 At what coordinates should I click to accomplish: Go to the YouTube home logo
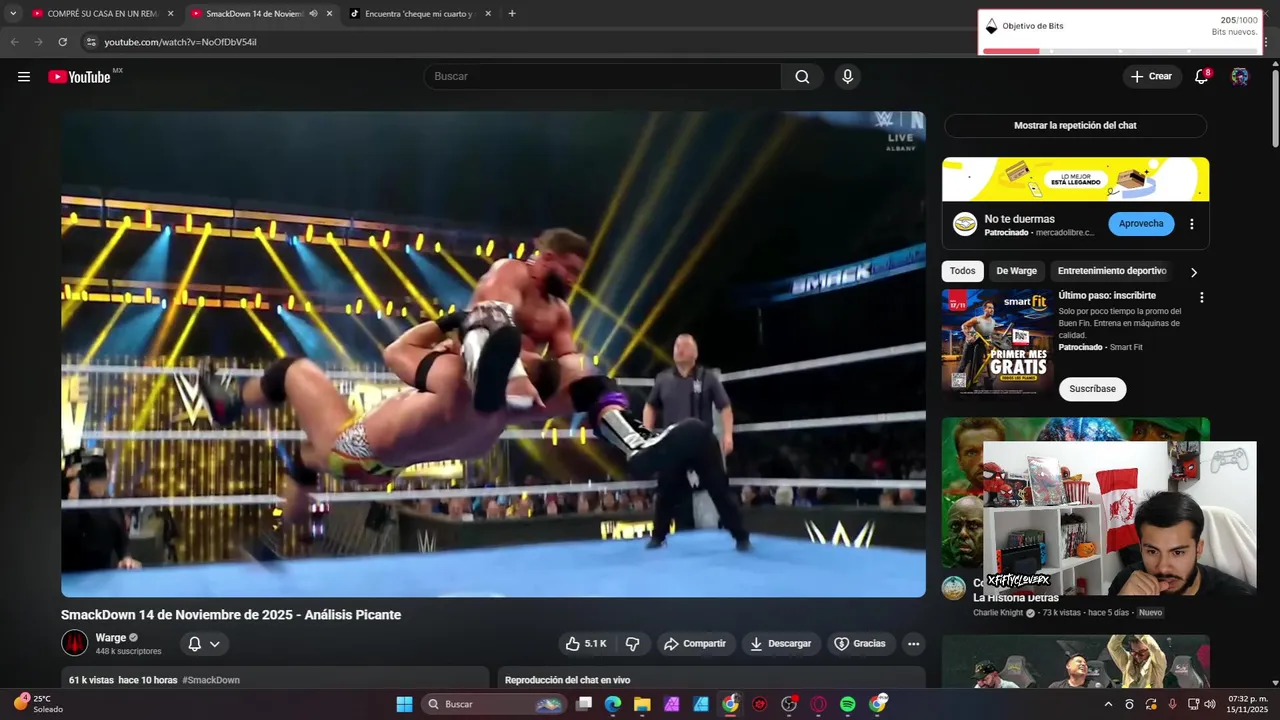click(x=80, y=77)
